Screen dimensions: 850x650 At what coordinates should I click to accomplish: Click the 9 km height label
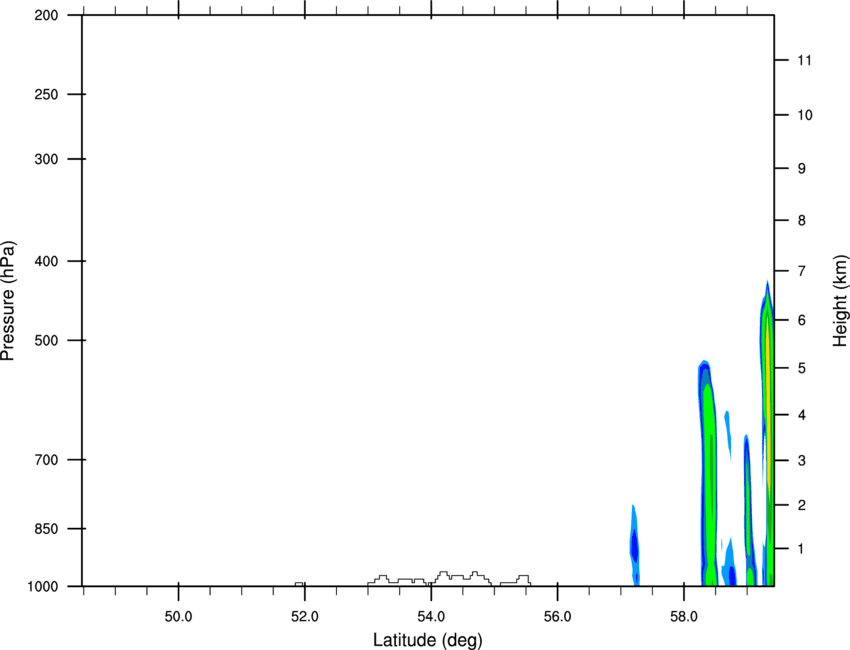click(x=802, y=169)
